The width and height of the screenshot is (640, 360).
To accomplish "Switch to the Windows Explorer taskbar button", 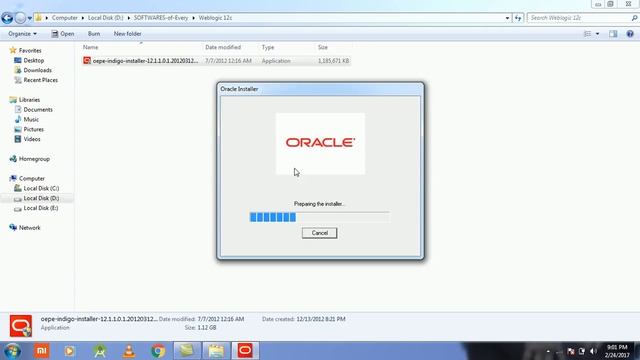I will (x=216, y=351).
